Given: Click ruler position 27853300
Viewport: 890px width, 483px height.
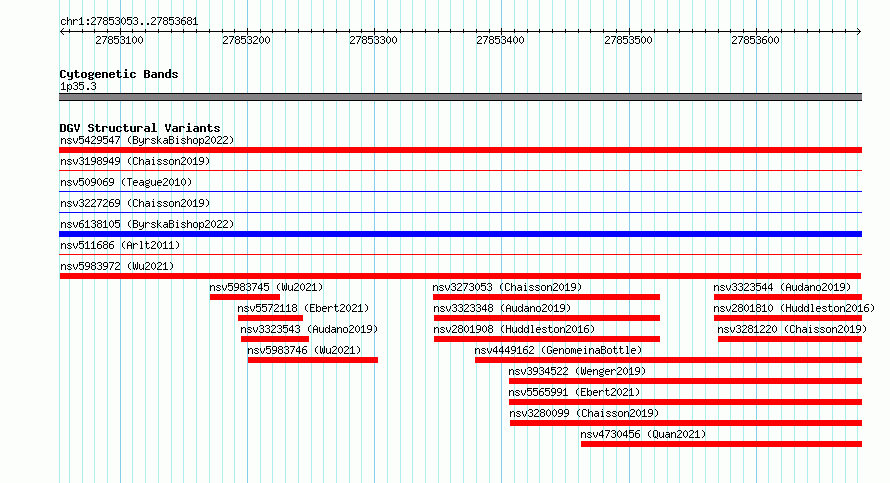Looking at the screenshot, I should coord(373,40).
